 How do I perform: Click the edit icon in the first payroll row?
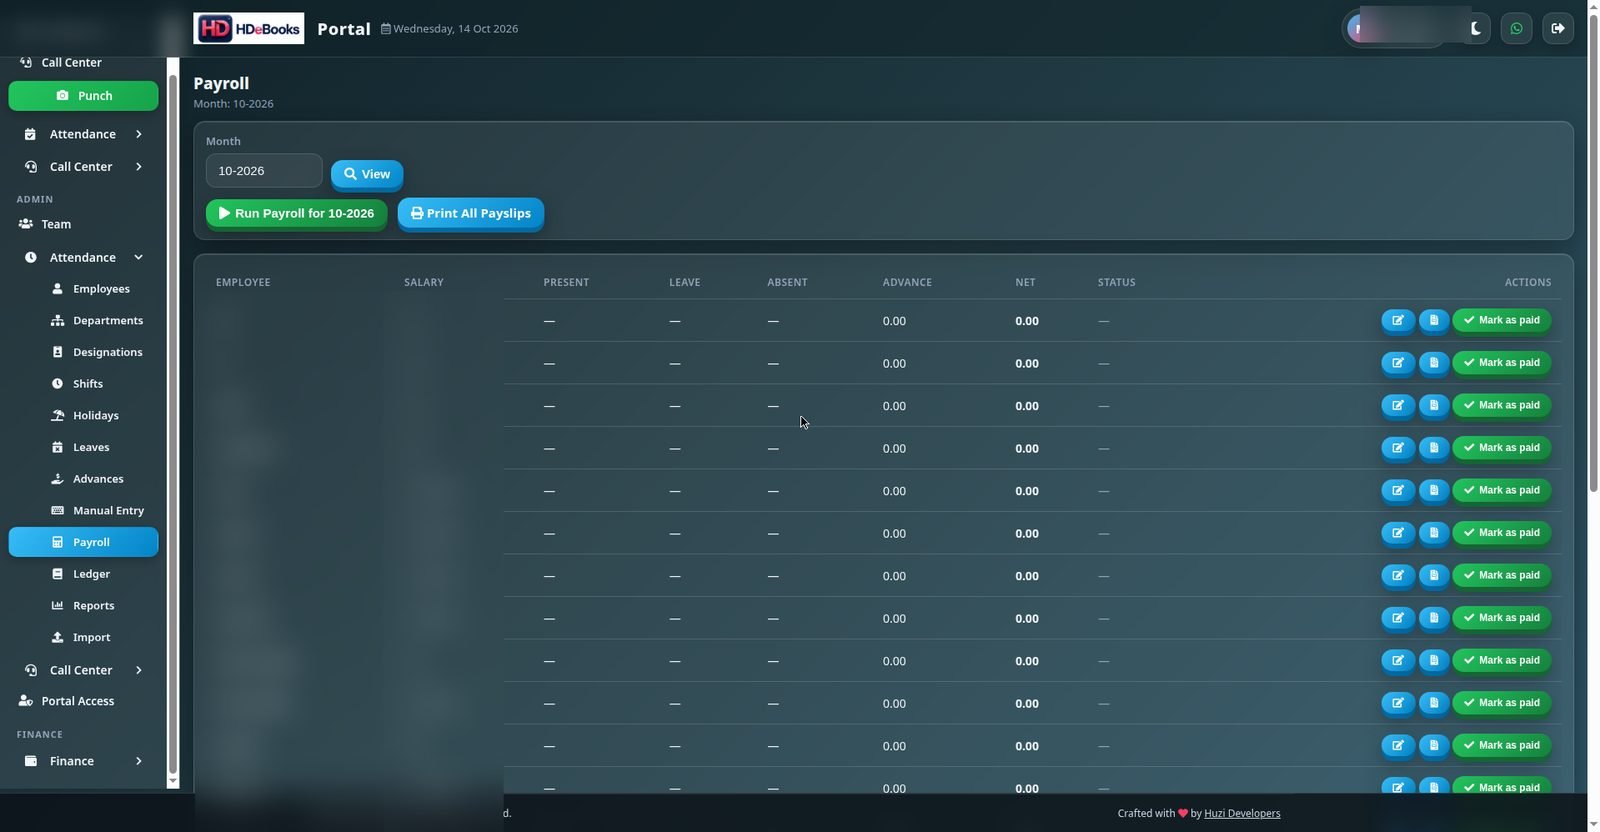(x=1398, y=321)
